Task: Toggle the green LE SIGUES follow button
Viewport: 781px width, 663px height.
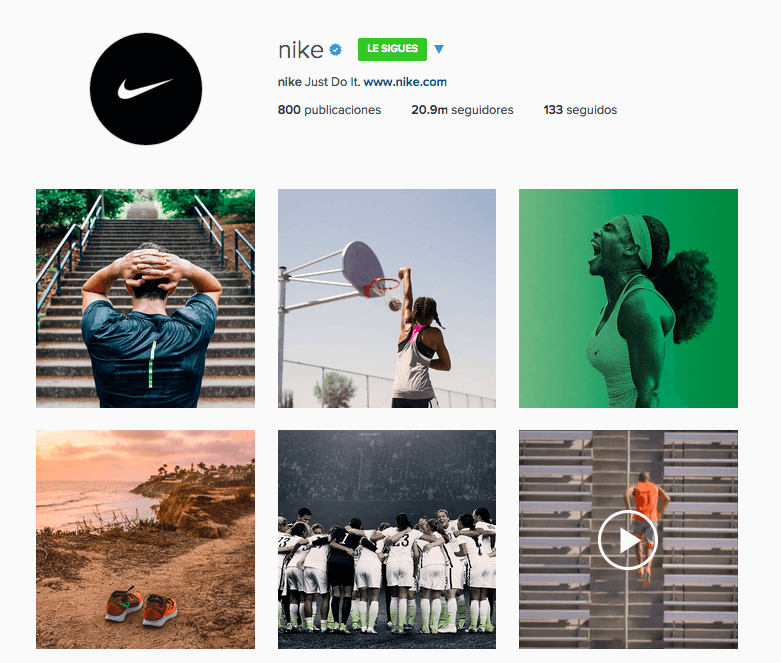Action: tap(392, 49)
